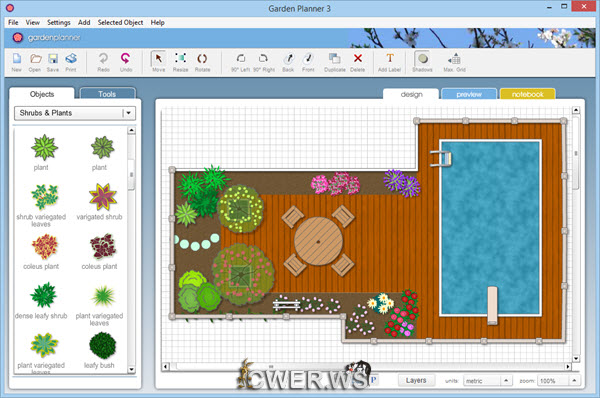Open the Selected Object menu
The width and height of the screenshot is (600, 398).
pyautogui.click(x=120, y=23)
